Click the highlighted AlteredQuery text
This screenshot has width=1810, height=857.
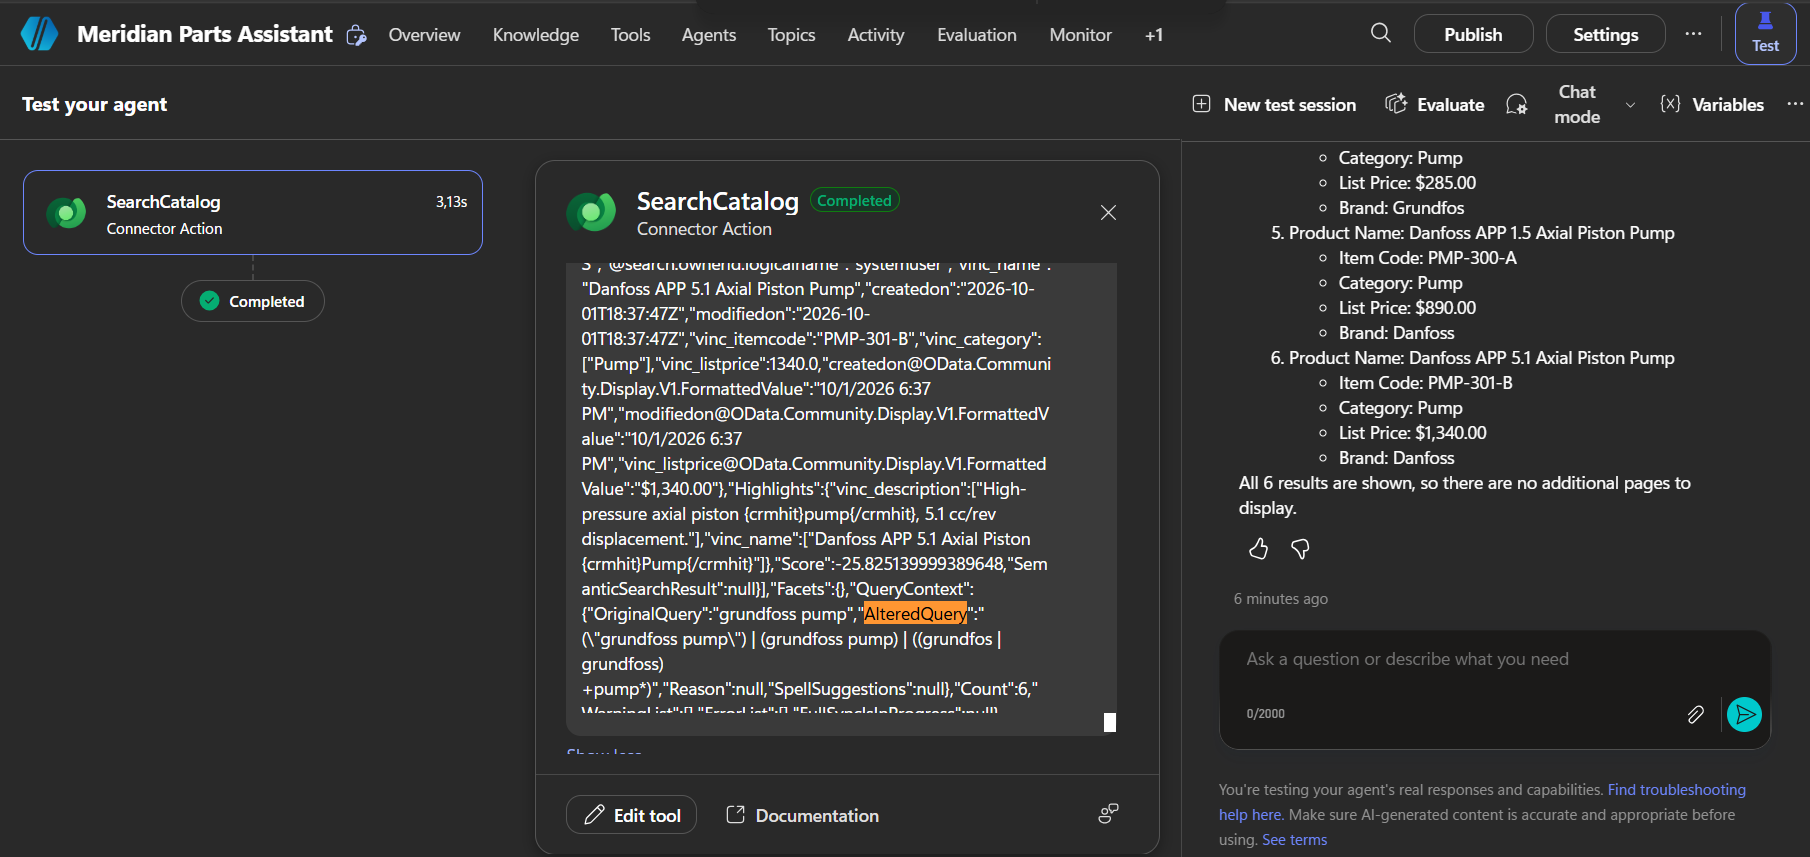(915, 614)
